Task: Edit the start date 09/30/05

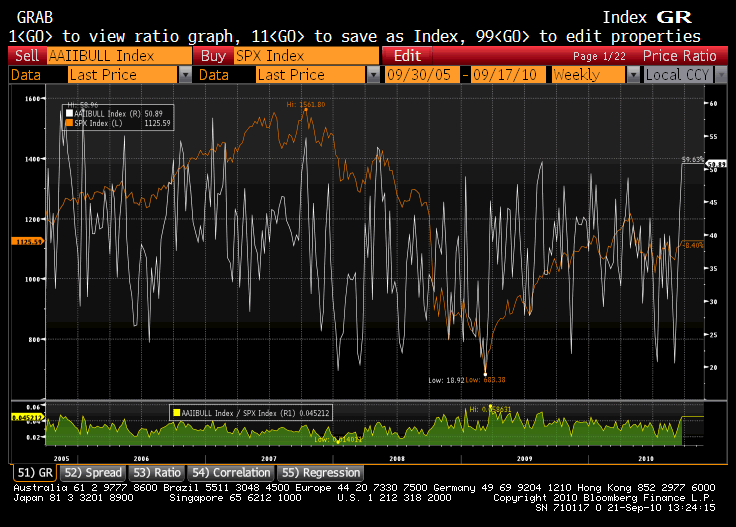Action: [x=422, y=75]
